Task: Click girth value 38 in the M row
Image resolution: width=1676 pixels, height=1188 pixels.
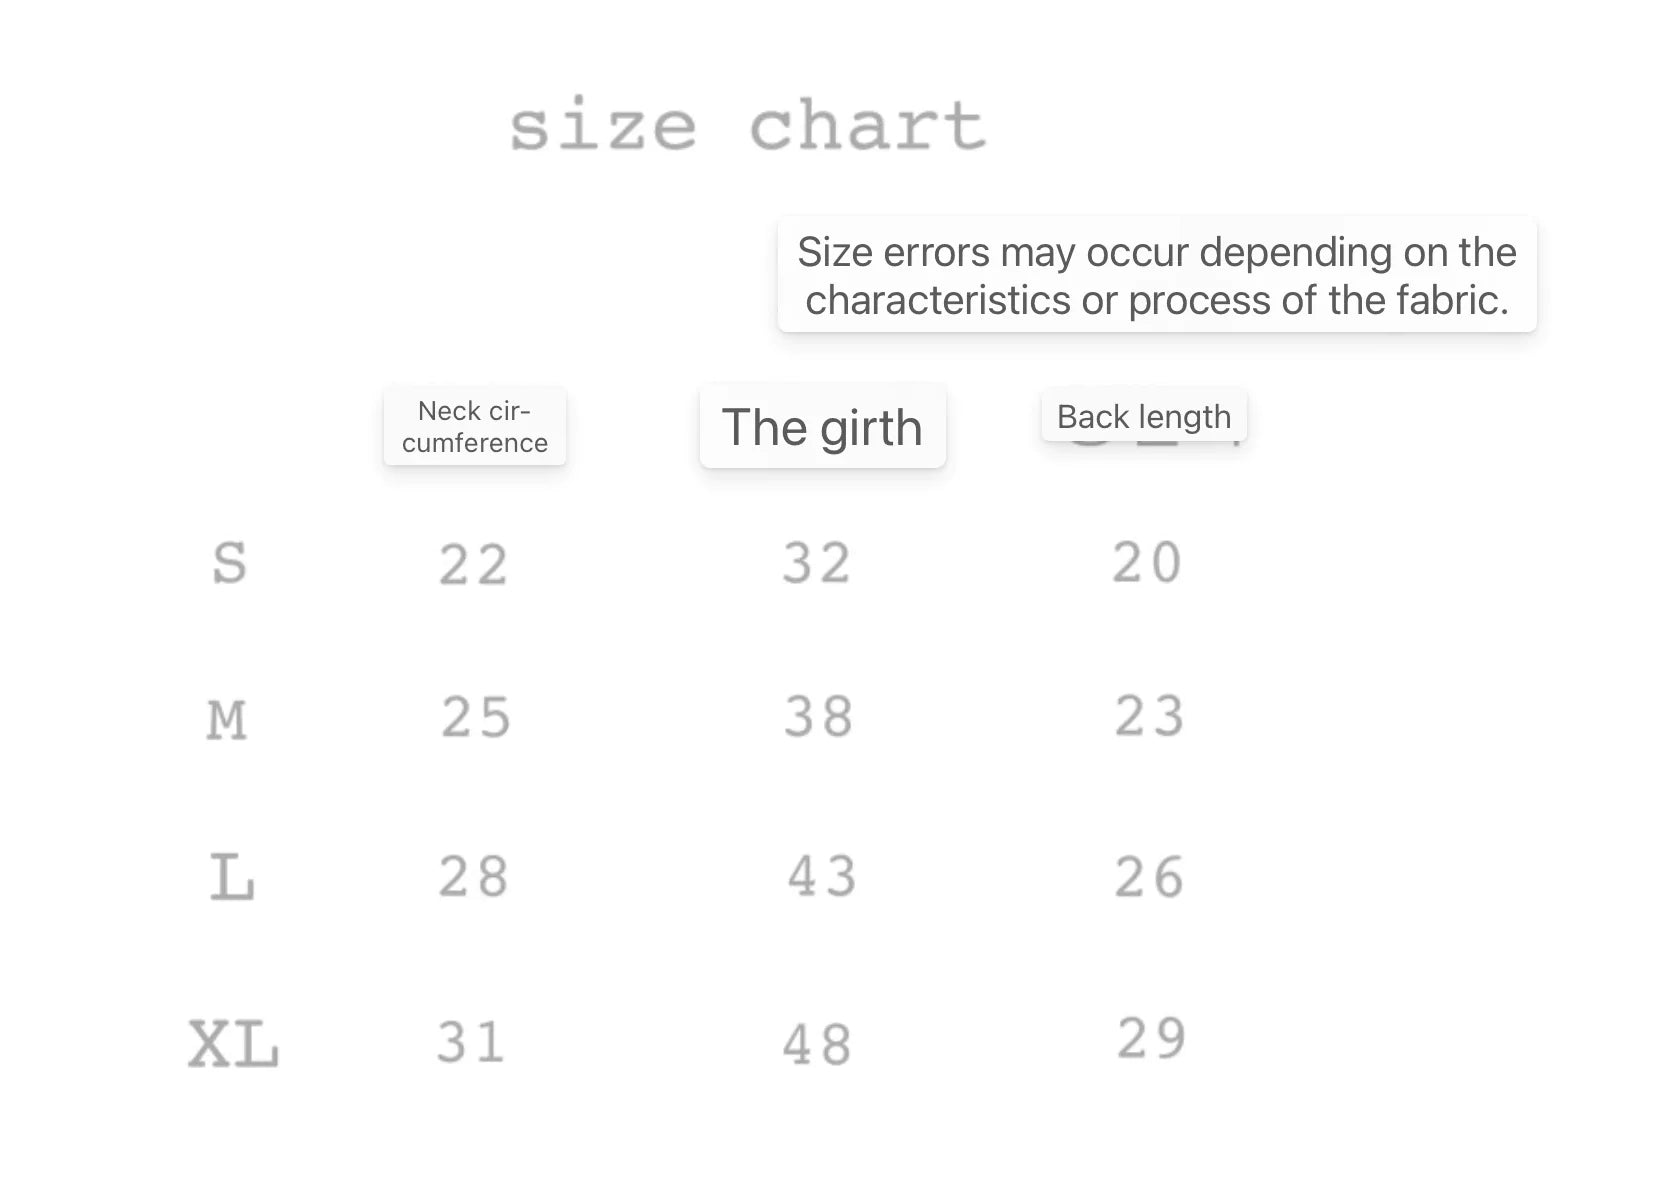Action: pyautogui.click(x=819, y=717)
